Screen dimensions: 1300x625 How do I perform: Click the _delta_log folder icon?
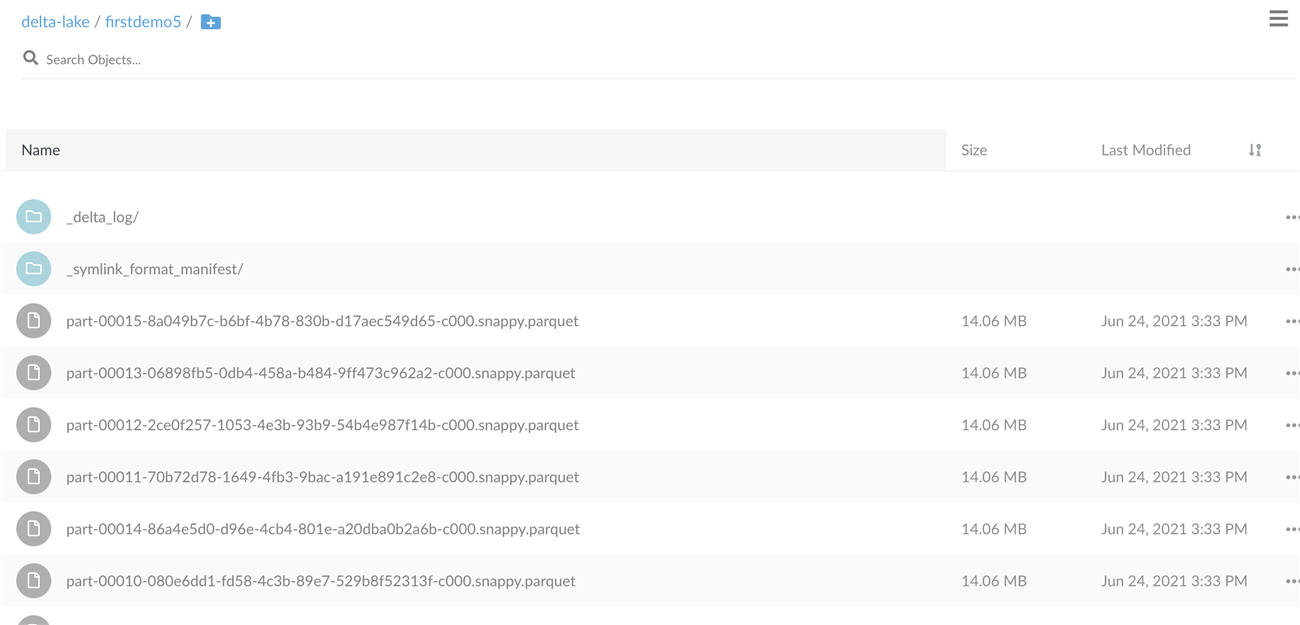pos(33,216)
